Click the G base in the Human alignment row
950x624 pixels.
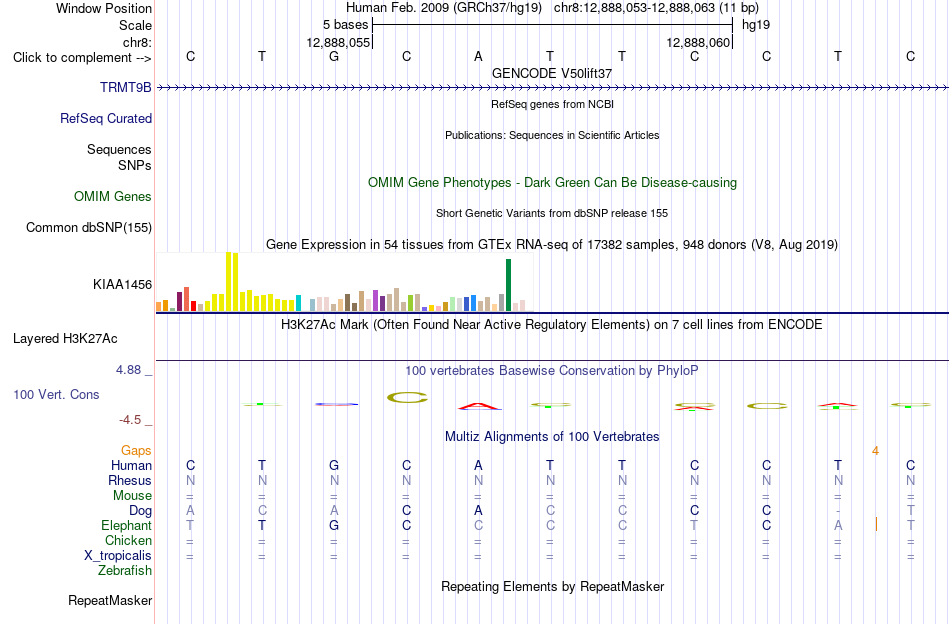click(334, 465)
